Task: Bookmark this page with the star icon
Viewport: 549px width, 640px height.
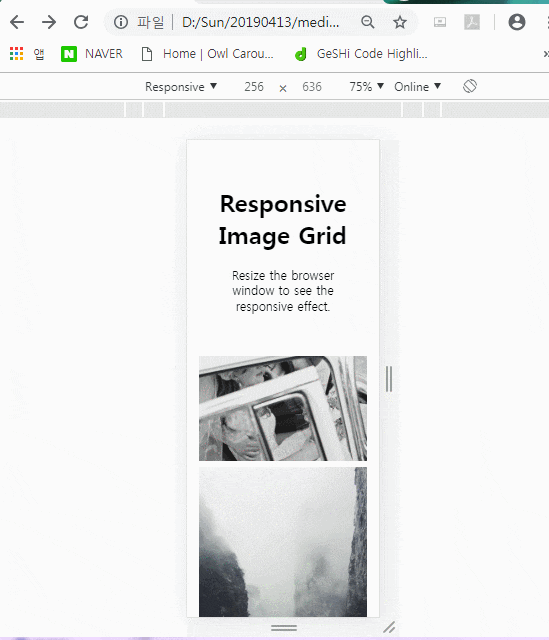Action: pos(400,22)
